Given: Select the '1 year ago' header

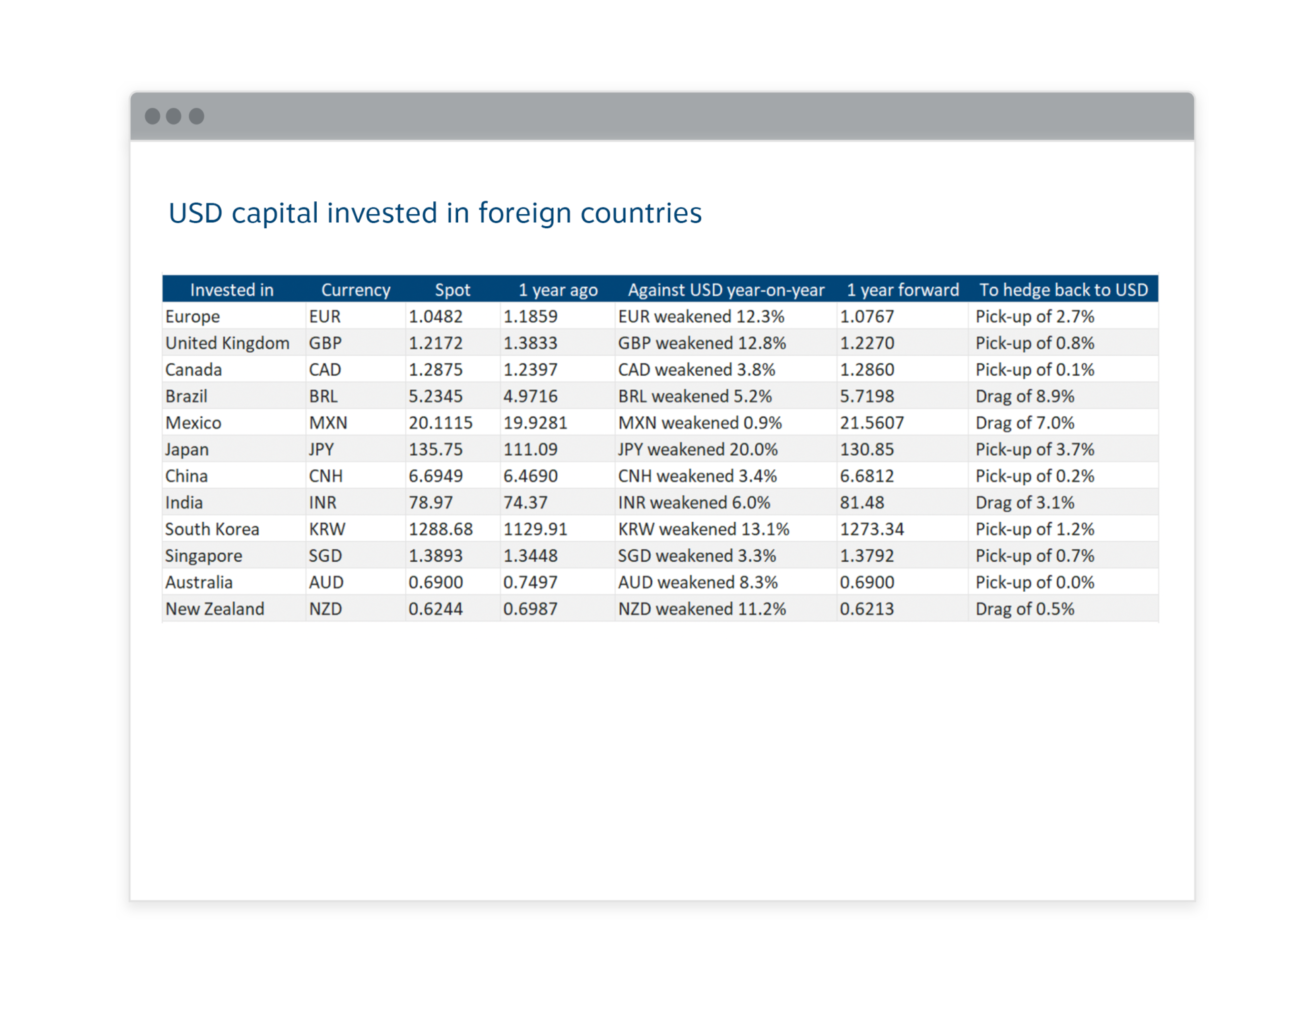Looking at the screenshot, I should point(557,290).
